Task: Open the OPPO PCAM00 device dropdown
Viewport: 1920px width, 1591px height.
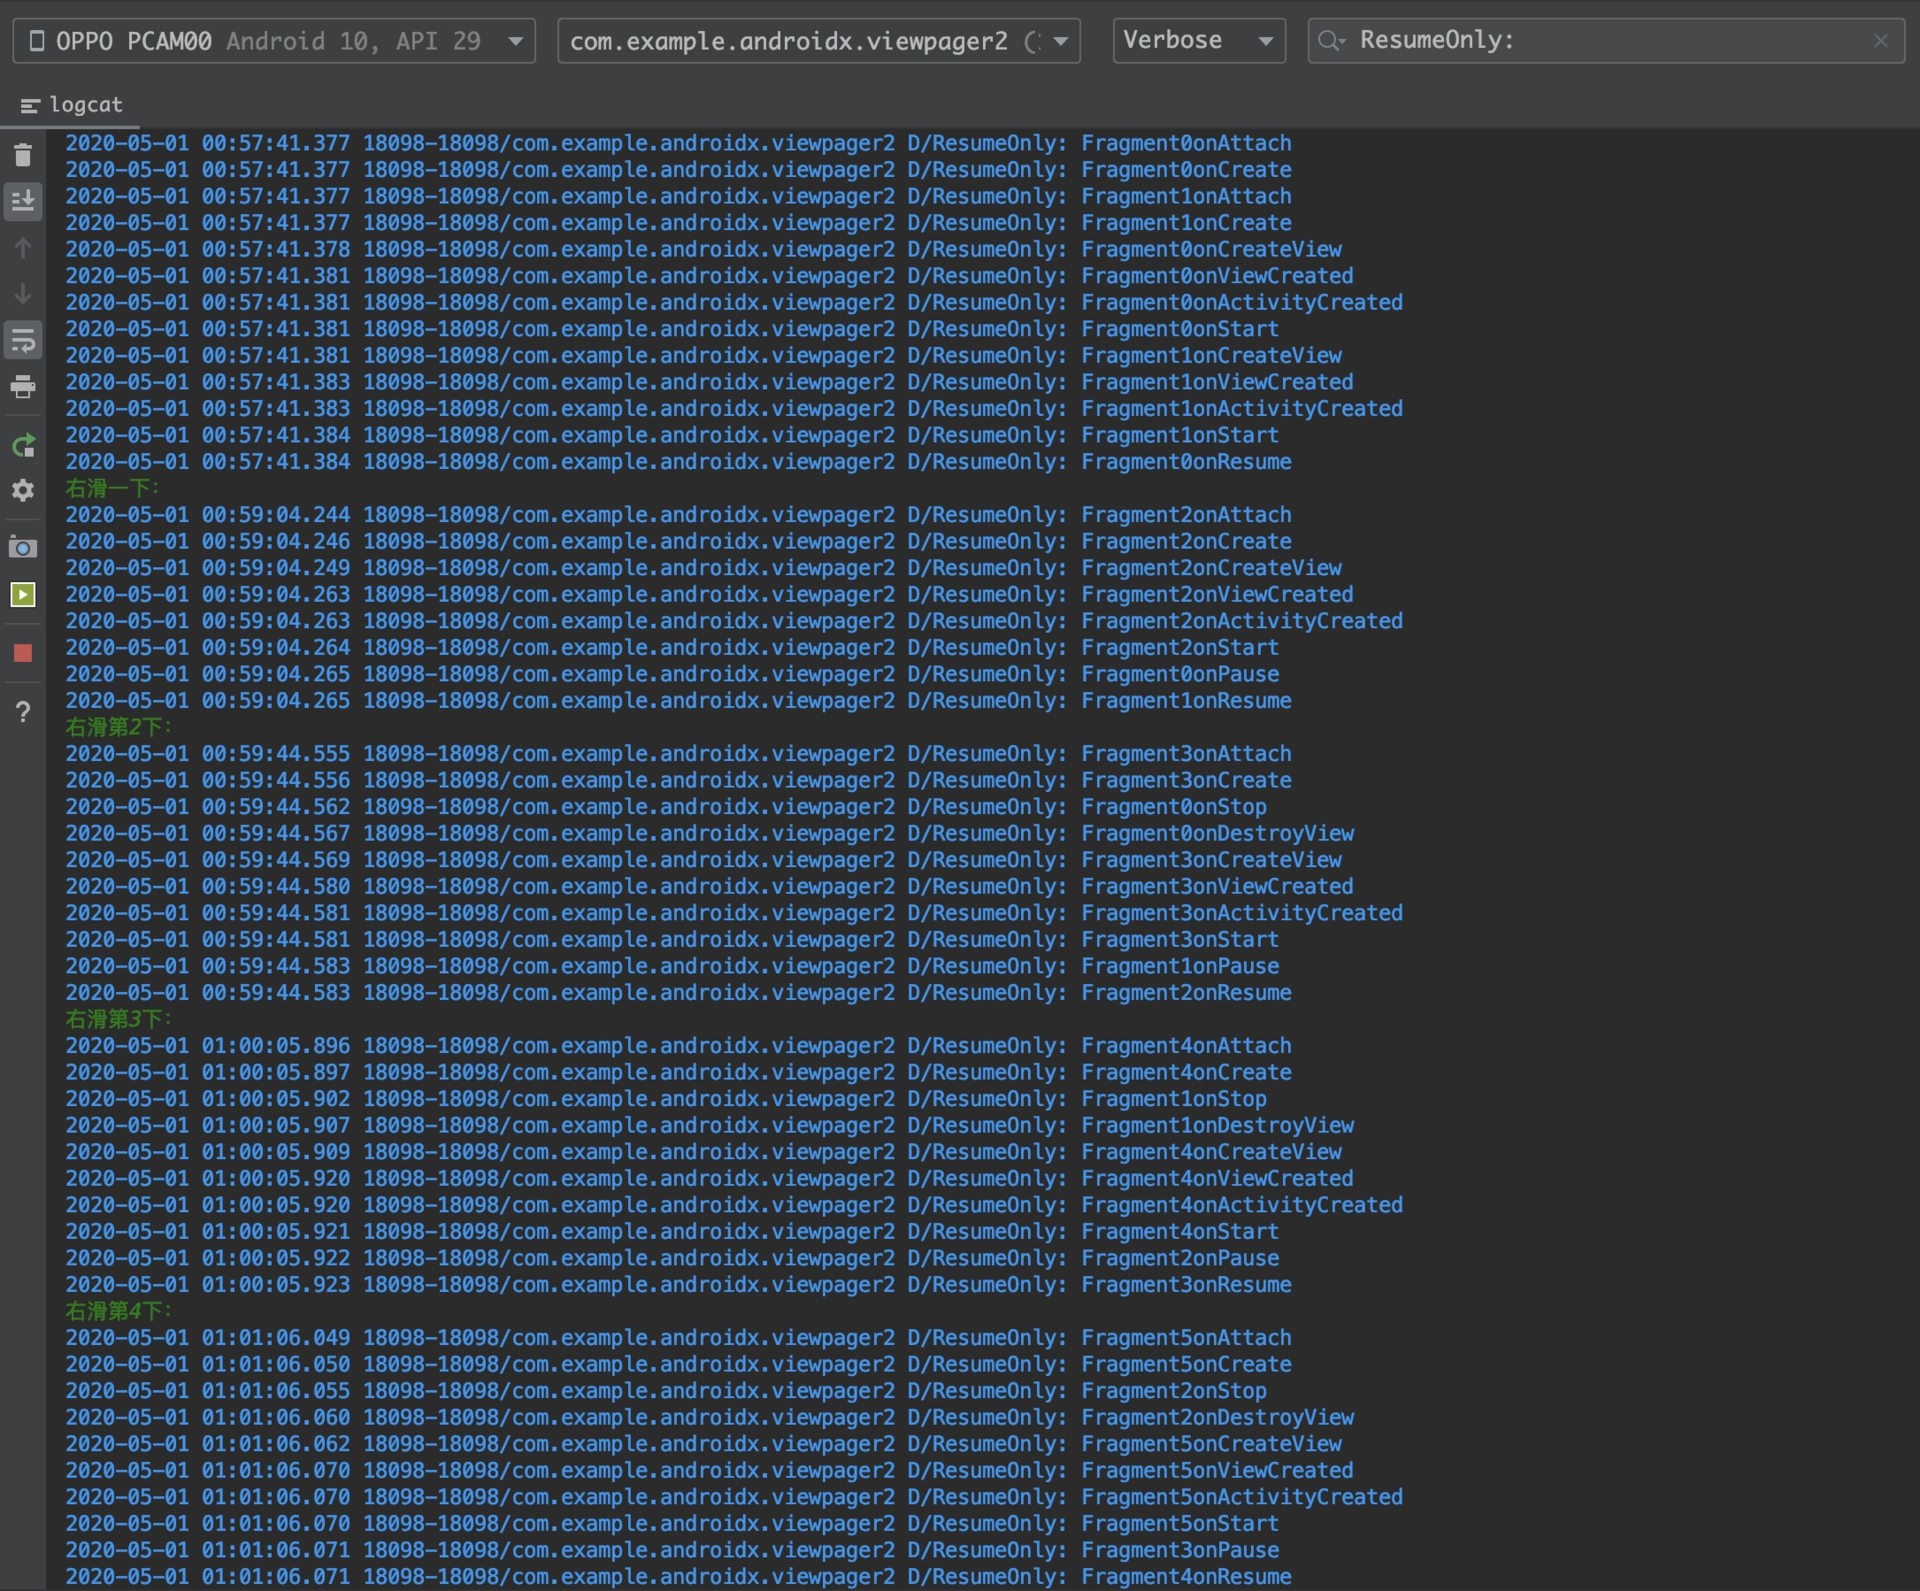Action: (x=274, y=41)
